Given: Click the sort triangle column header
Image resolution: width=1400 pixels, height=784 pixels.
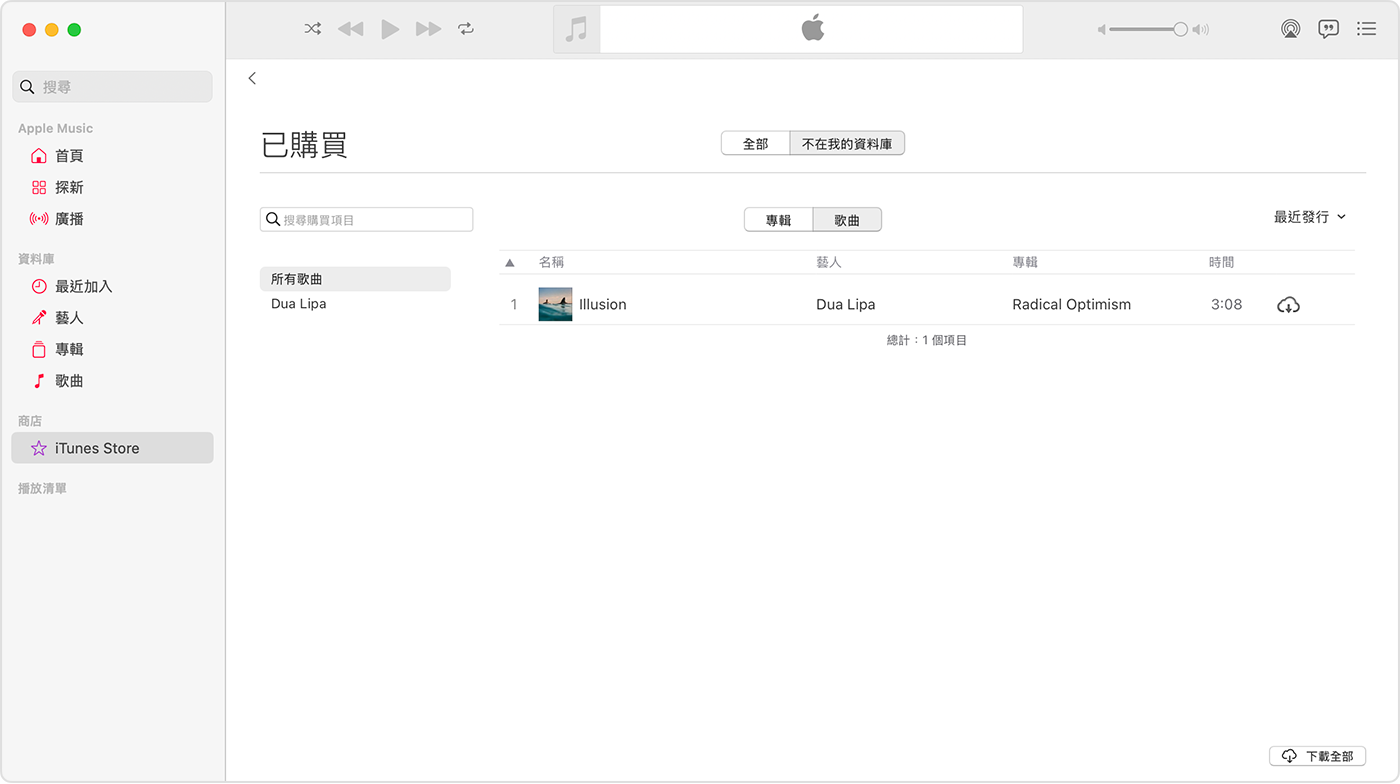Looking at the screenshot, I should coord(510,263).
